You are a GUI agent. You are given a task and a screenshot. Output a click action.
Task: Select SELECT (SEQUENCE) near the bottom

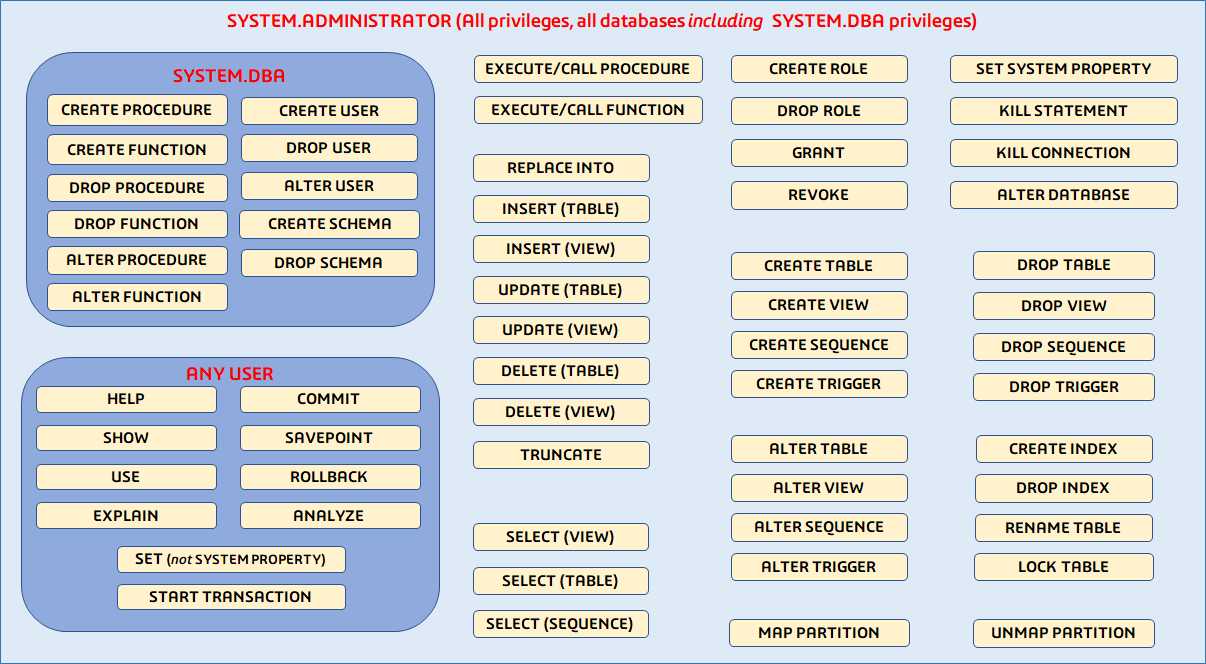coord(561,624)
